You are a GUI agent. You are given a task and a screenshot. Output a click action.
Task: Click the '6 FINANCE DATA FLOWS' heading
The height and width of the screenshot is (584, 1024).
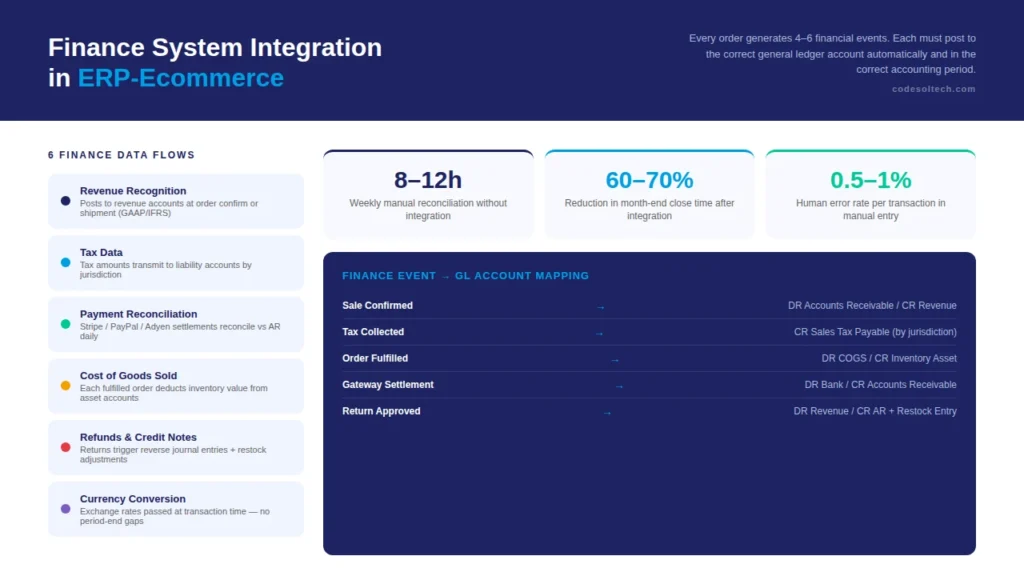(x=121, y=155)
